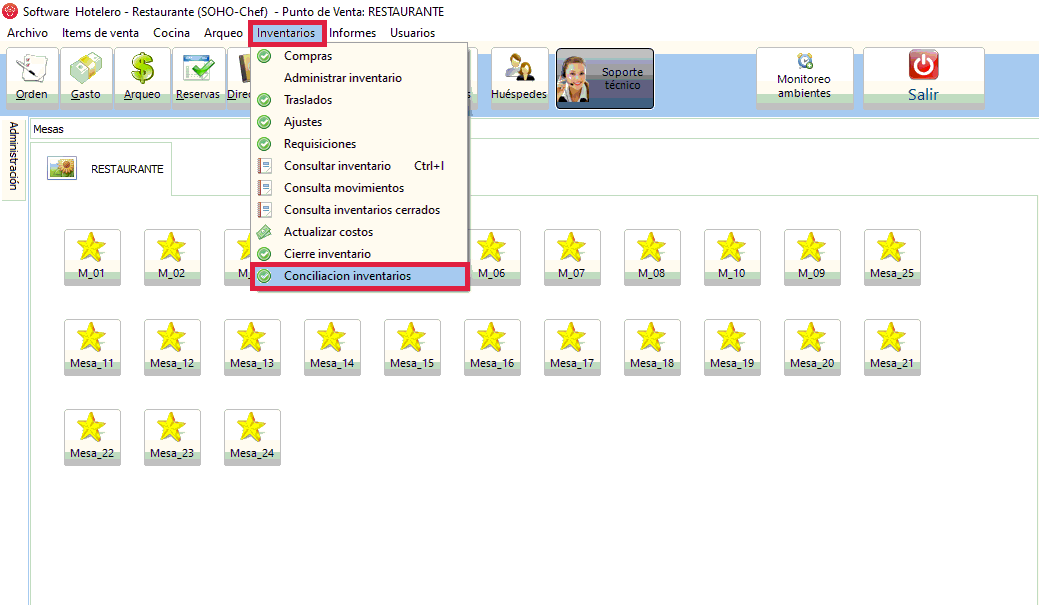Screen dimensions: 1039x605
Task: Select Conciliacion inventarios menu entry
Action: click(x=347, y=276)
